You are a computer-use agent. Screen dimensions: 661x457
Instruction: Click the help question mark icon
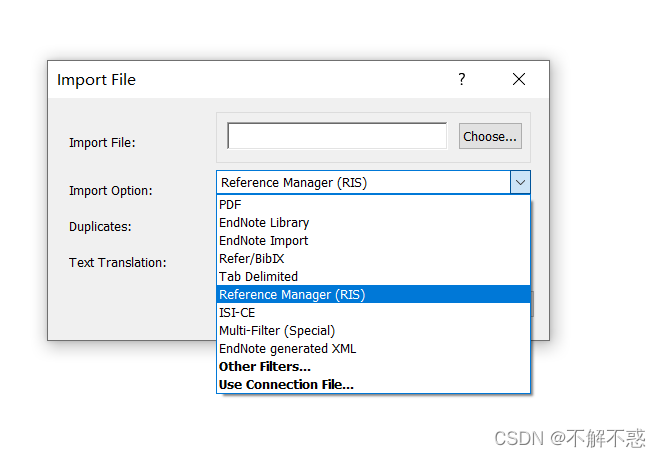point(462,79)
